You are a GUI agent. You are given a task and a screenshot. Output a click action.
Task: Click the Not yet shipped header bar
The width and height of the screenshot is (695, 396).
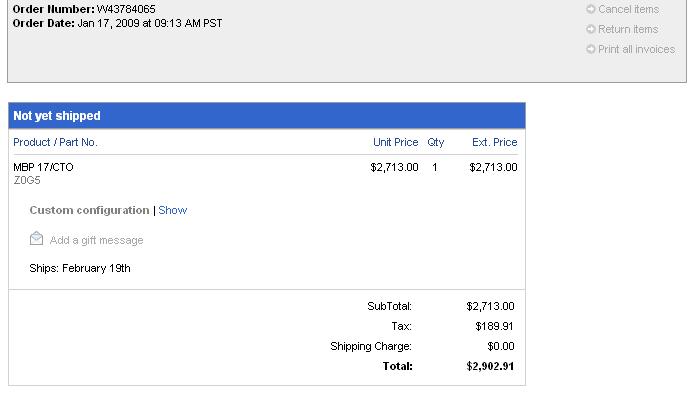[x=267, y=116]
